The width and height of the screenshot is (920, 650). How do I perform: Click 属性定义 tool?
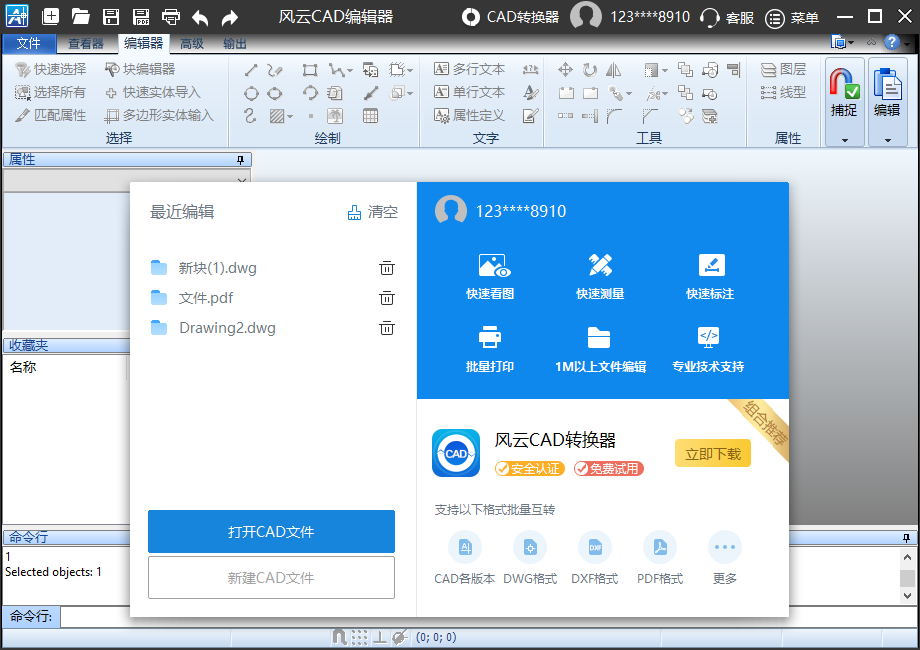click(469, 115)
